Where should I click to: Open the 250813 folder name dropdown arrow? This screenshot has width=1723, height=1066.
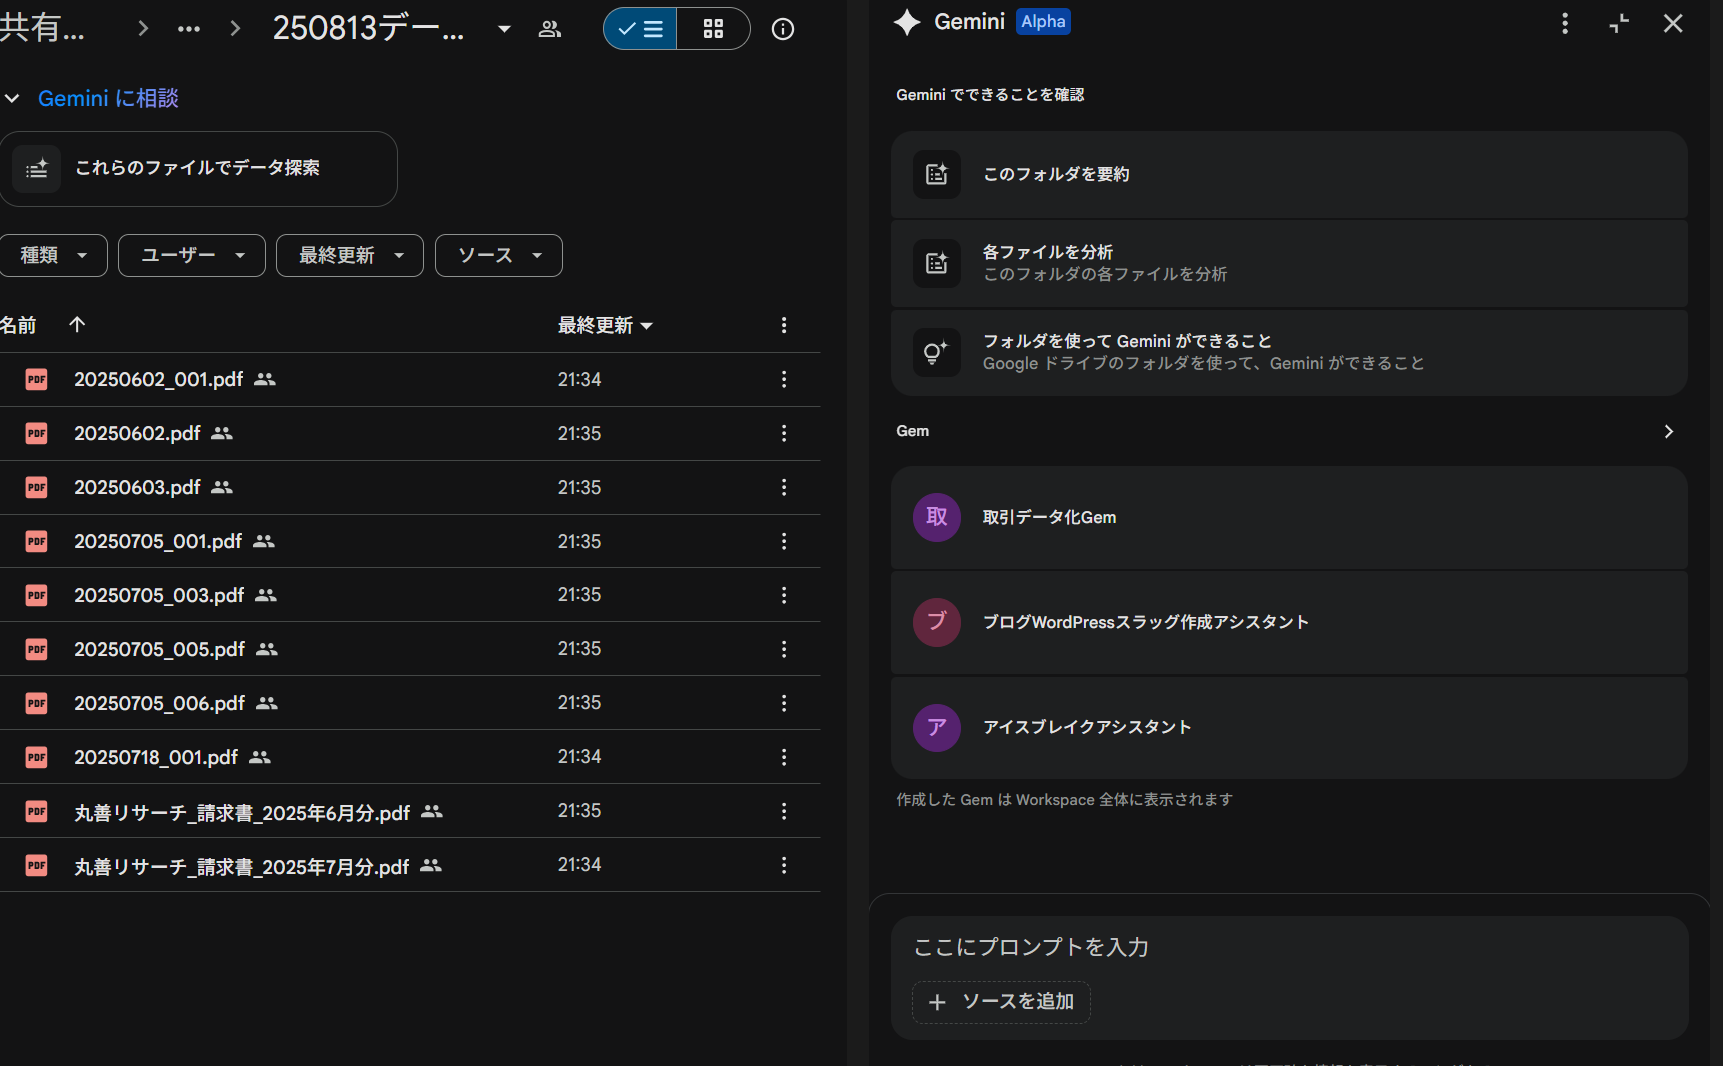point(505,29)
